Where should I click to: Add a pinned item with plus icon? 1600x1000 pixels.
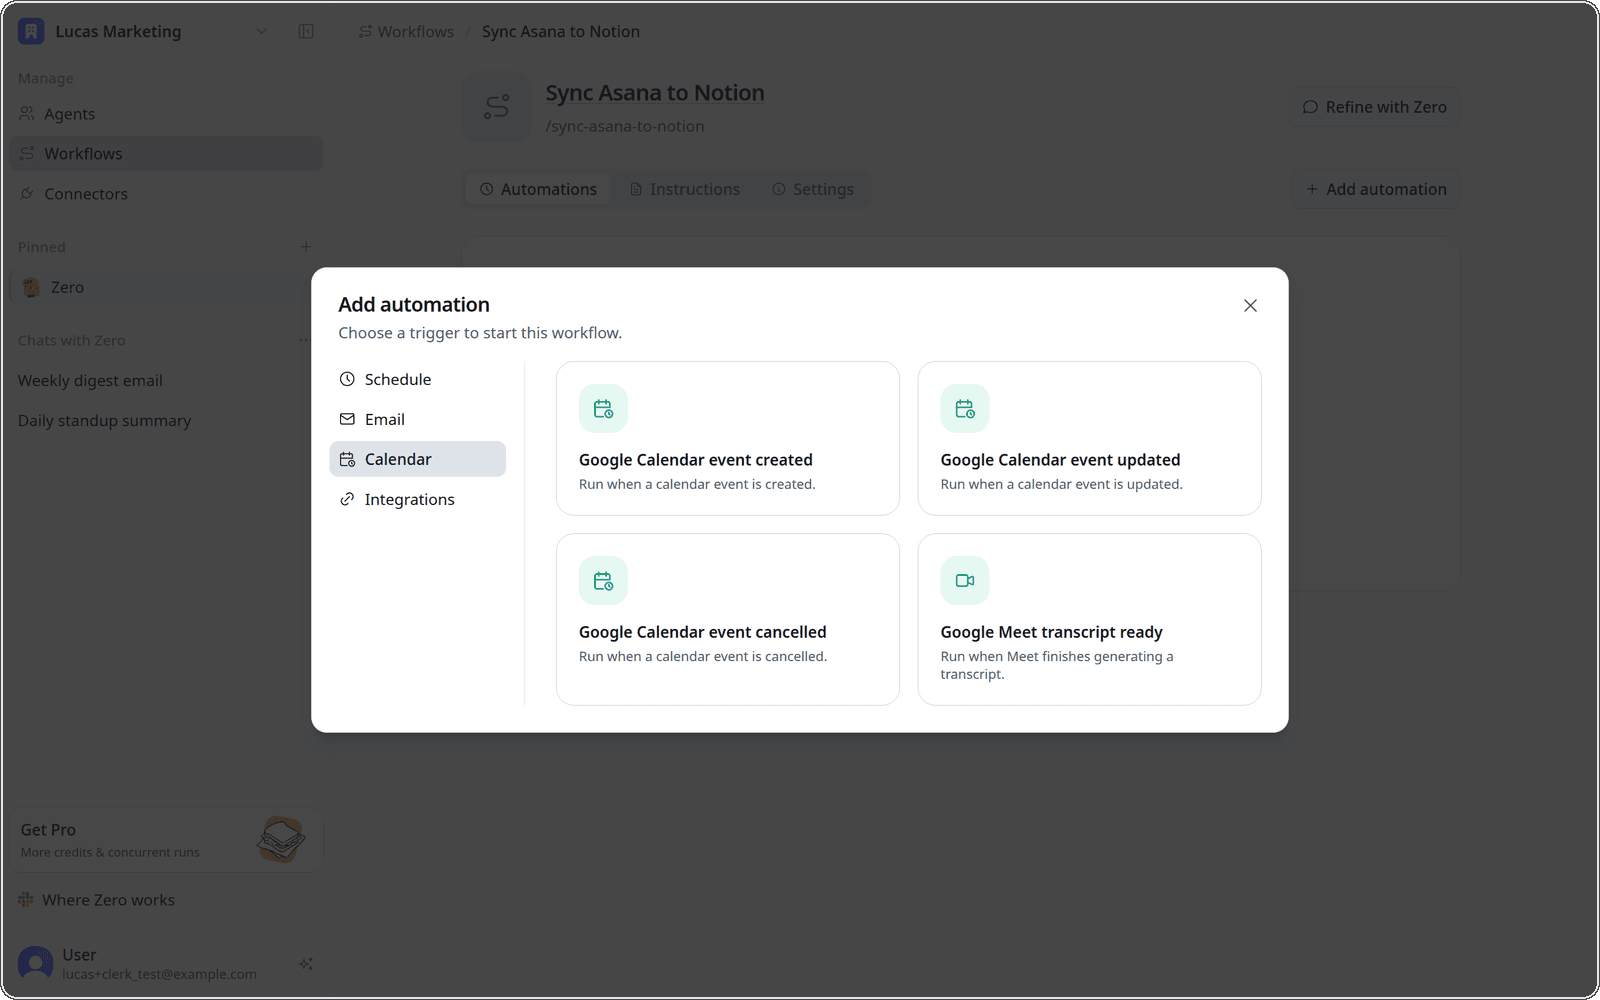pos(306,247)
